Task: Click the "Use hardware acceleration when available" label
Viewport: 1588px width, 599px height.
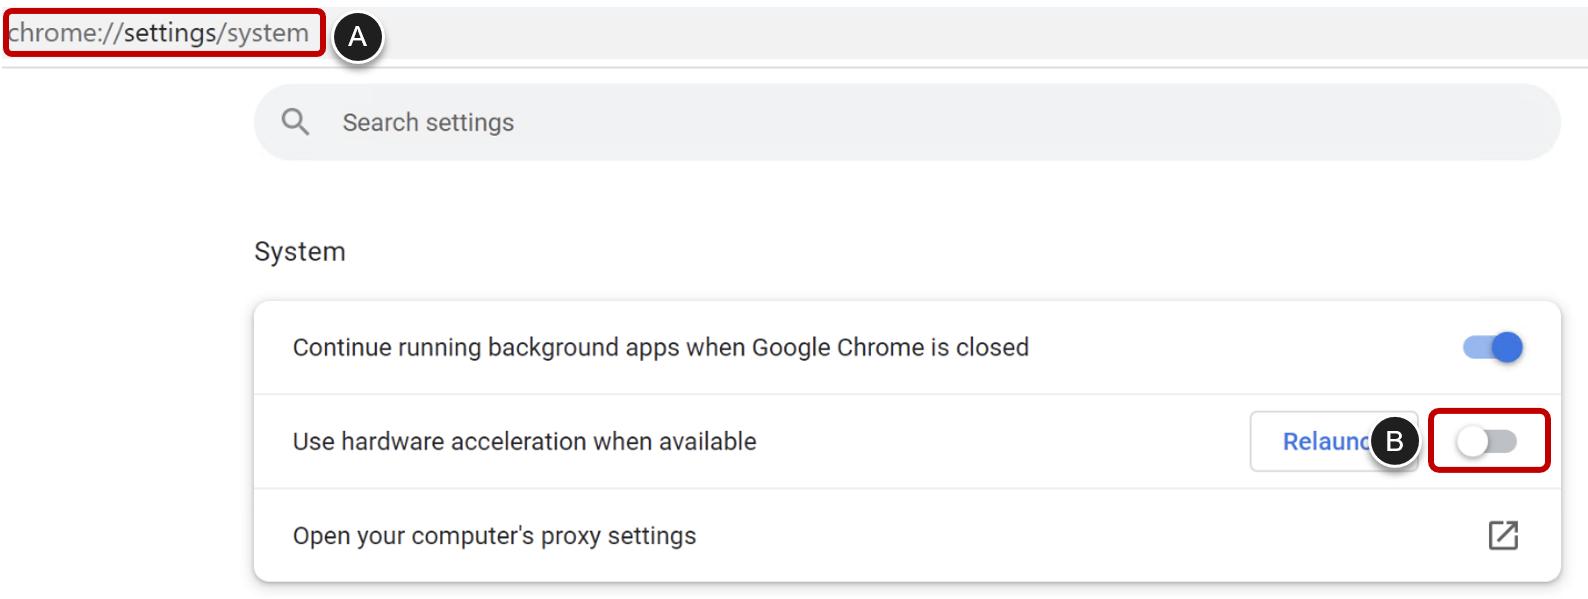Action: click(524, 441)
